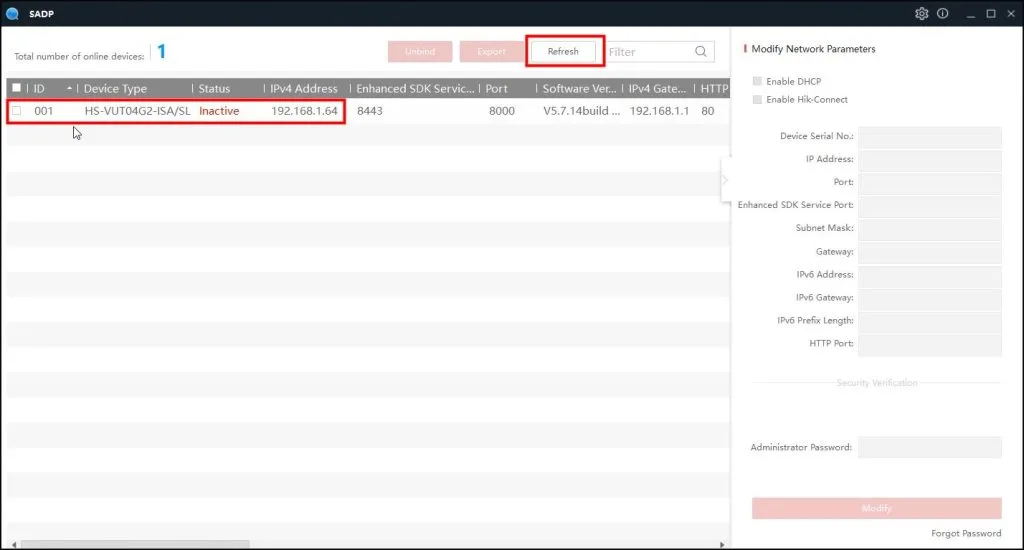The width and height of the screenshot is (1024, 550).
Task: Click the Unbind button
Action: pos(420,52)
